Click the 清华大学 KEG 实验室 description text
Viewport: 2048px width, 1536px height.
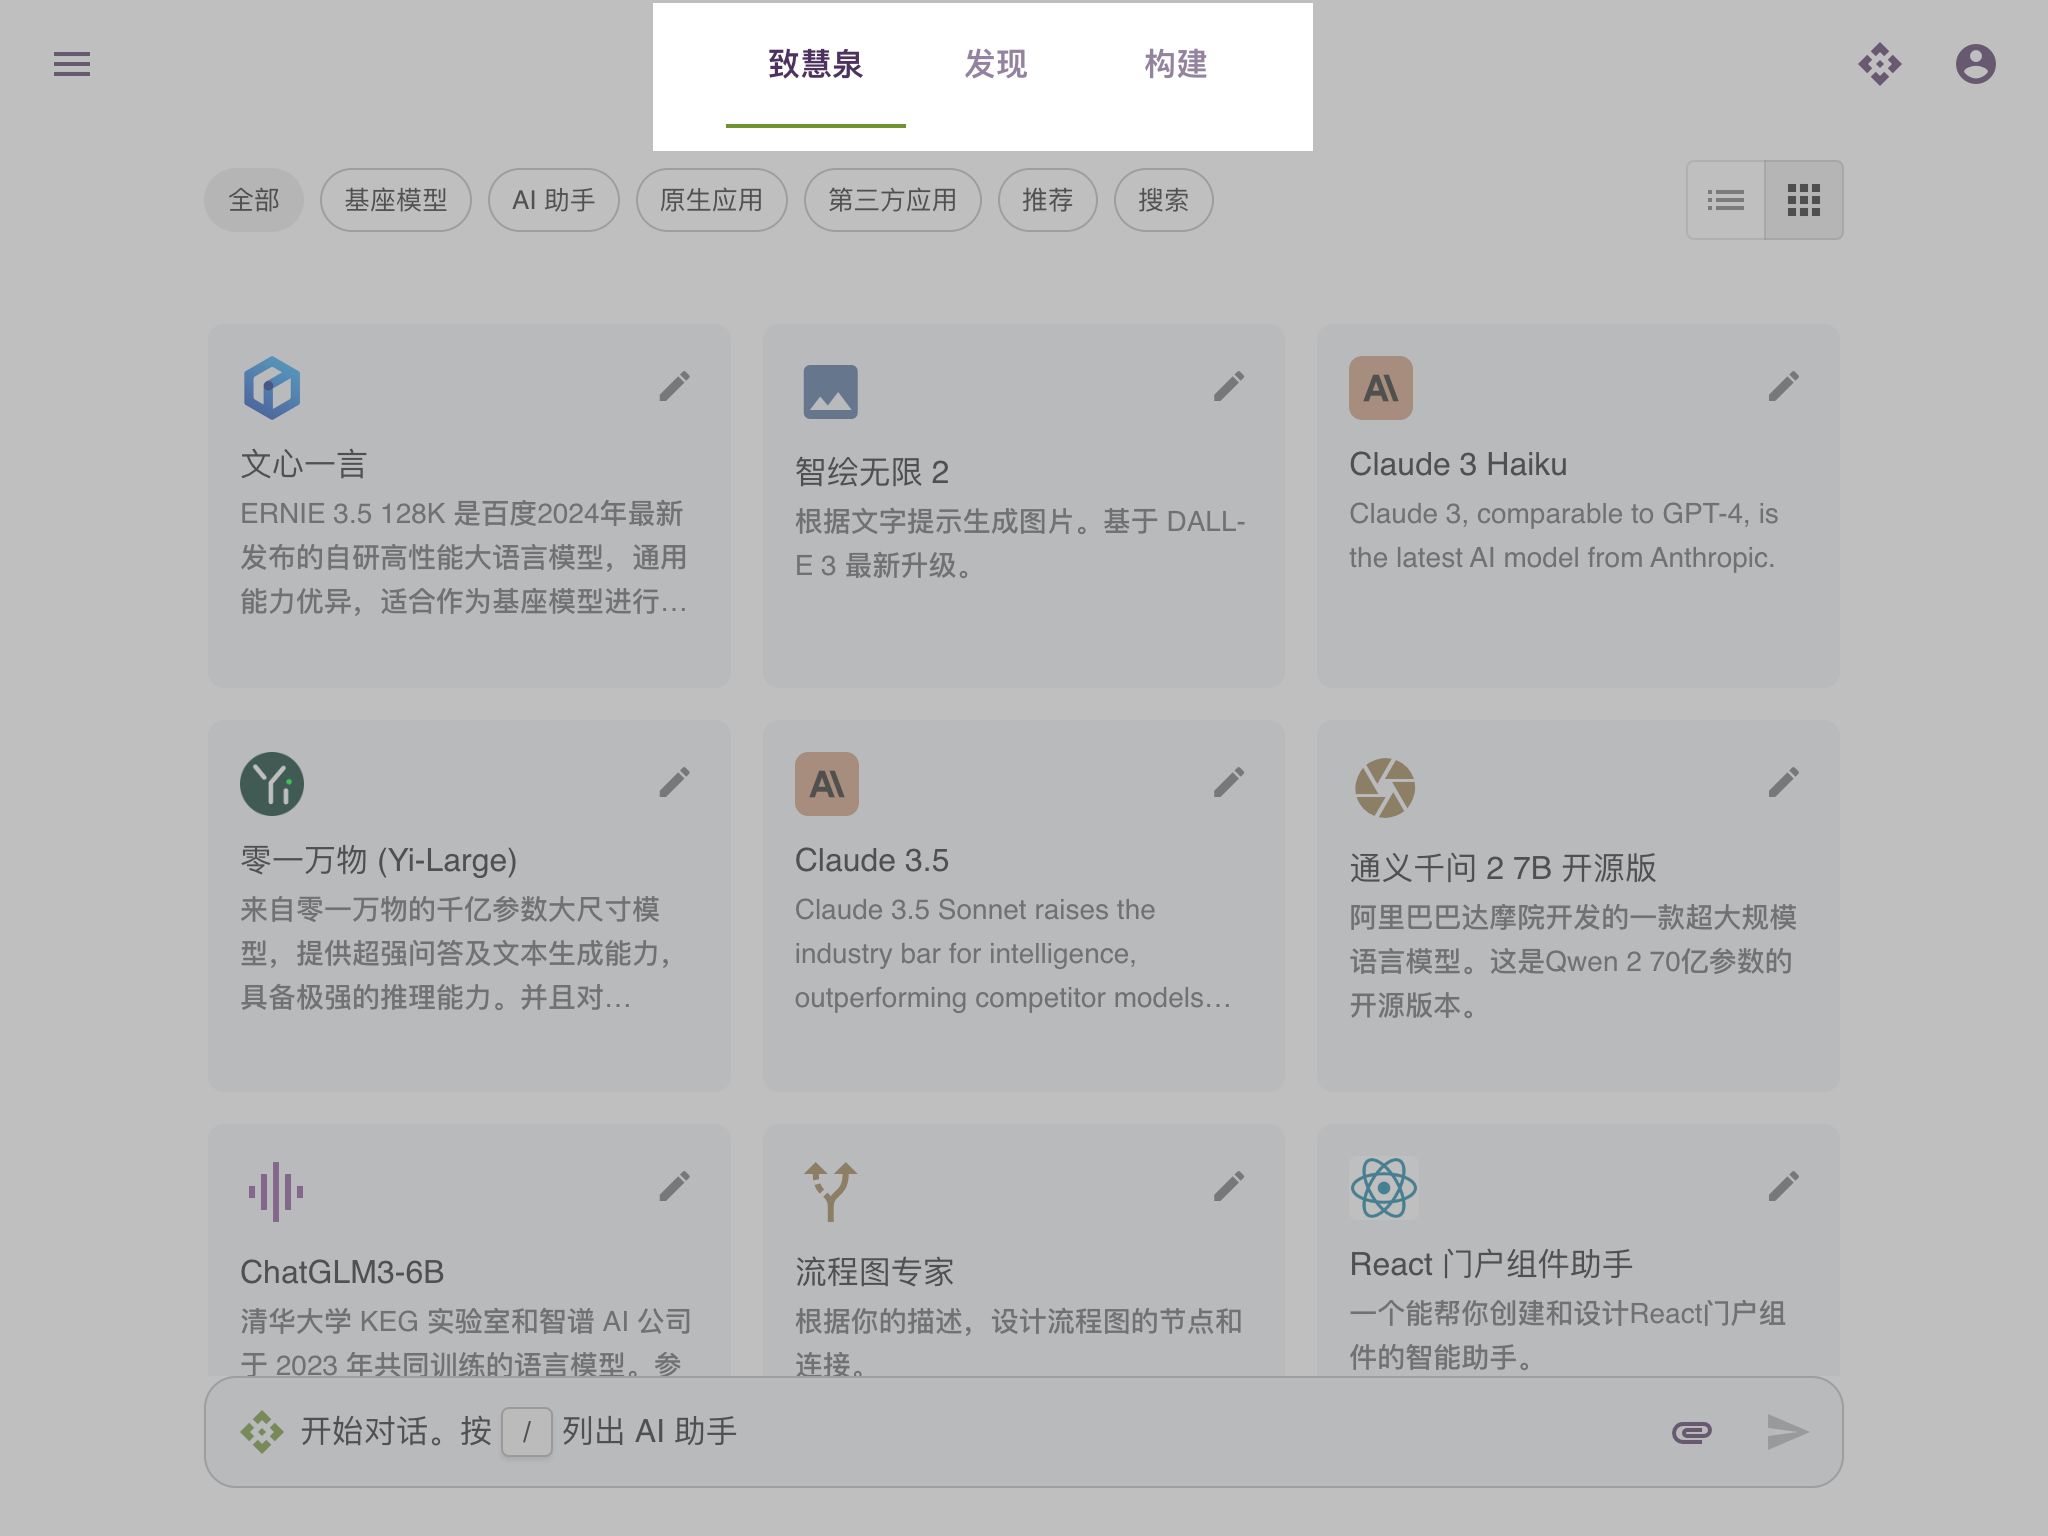pos(466,1342)
